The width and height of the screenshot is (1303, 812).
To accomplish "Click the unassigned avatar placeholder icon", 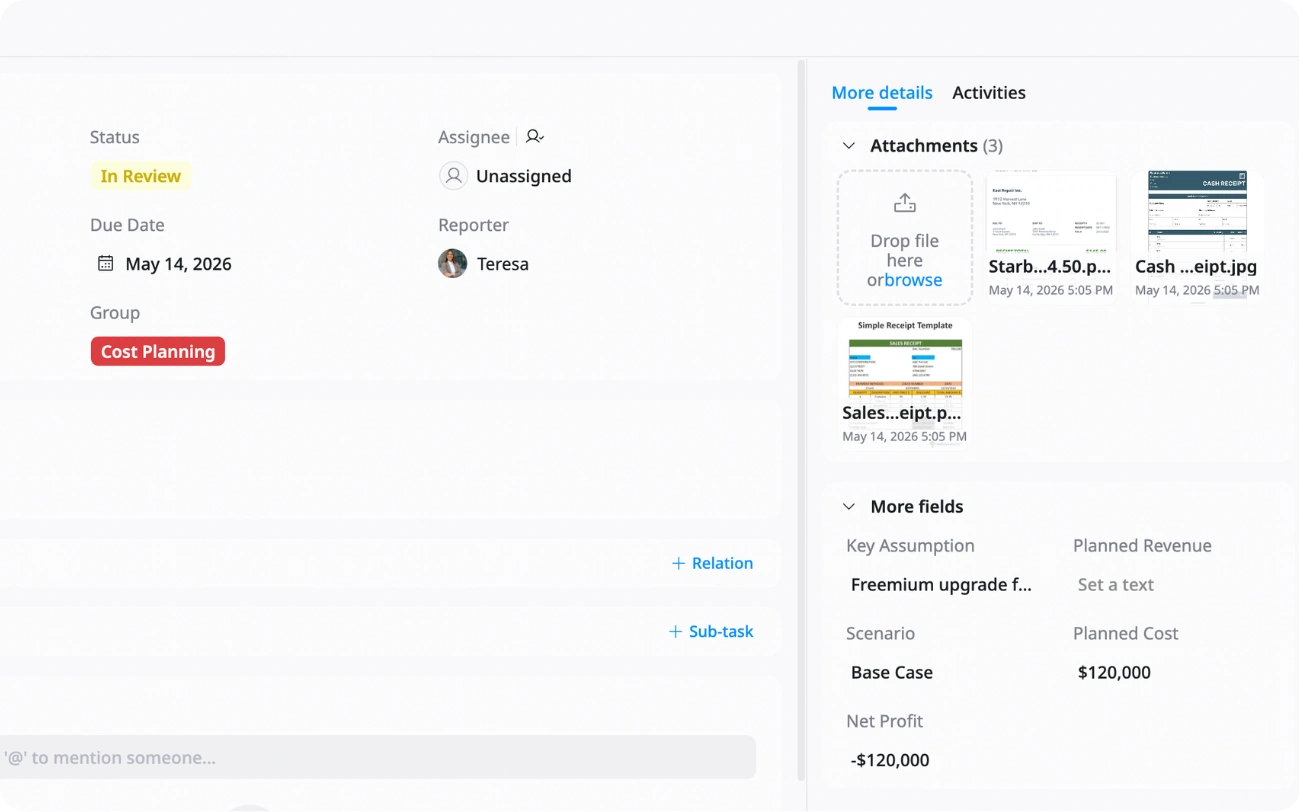I will coord(453,176).
